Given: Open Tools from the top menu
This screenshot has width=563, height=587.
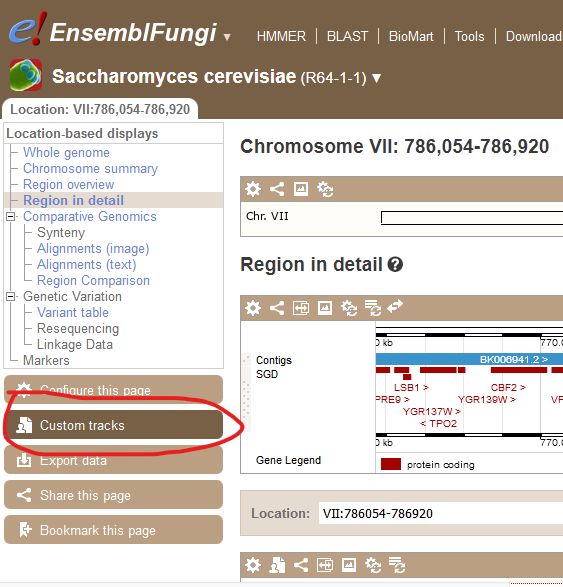Looking at the screenshot, I should pyautogui.click(x=469, y=36).
